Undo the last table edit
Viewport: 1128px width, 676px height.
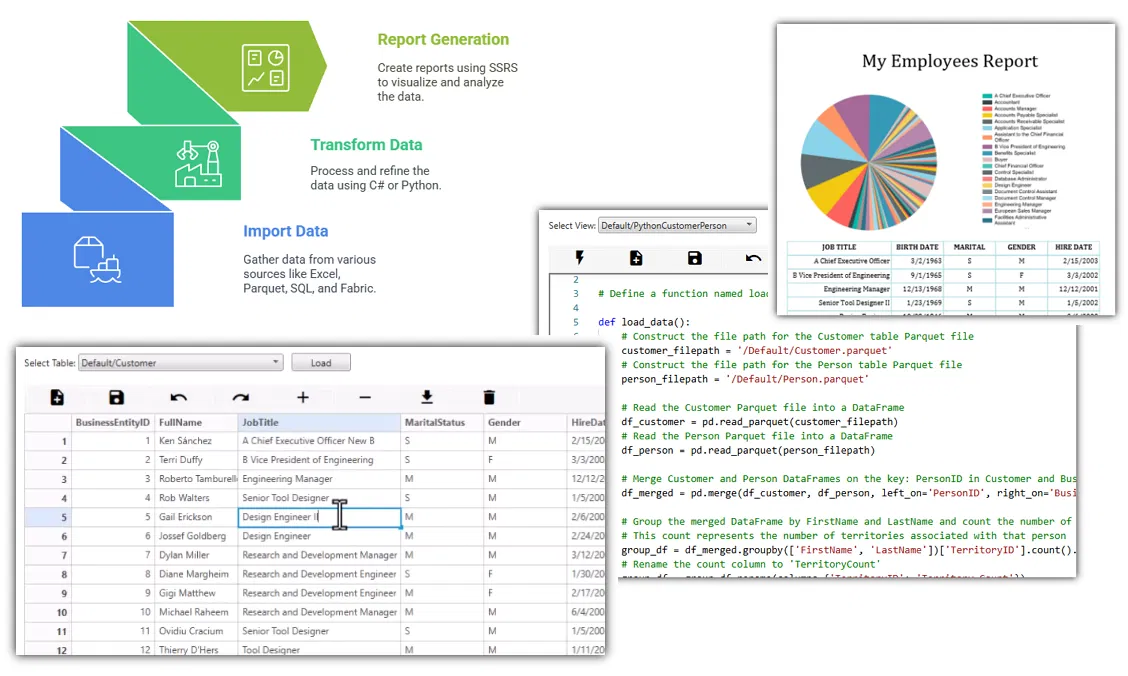[x=179, y=397]
